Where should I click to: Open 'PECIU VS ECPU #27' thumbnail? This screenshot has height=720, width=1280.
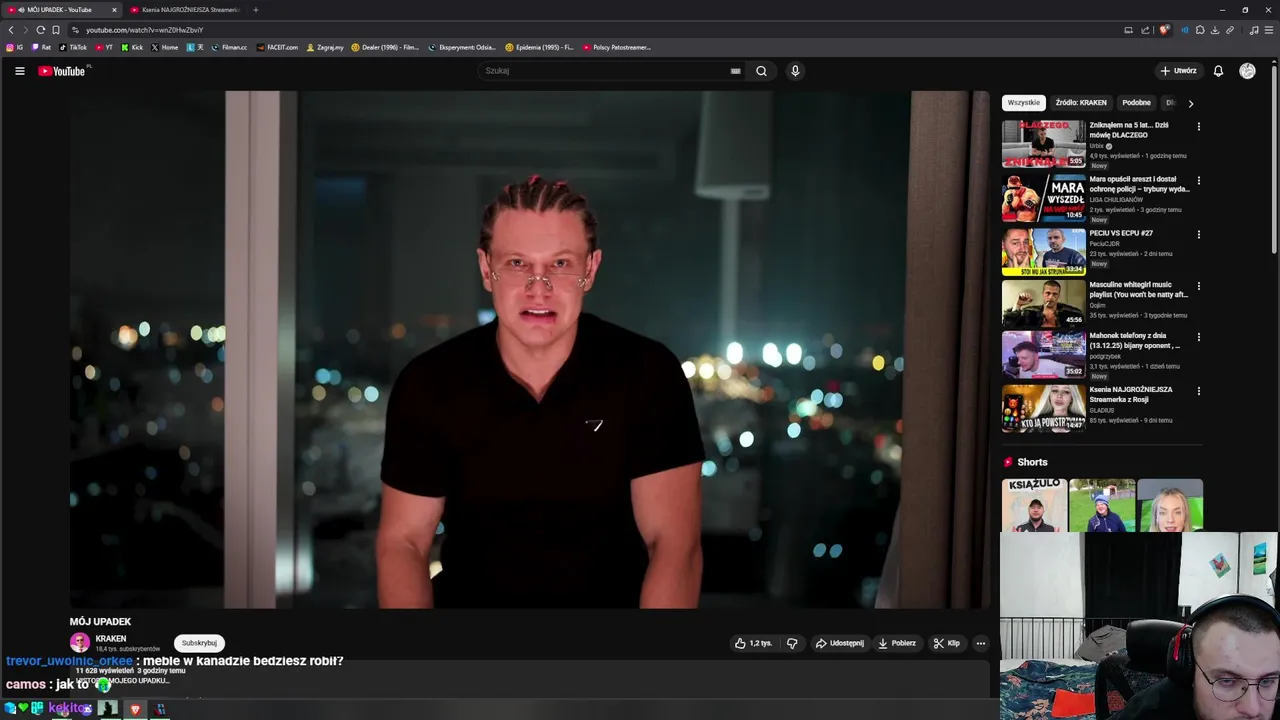point(1043,251)
